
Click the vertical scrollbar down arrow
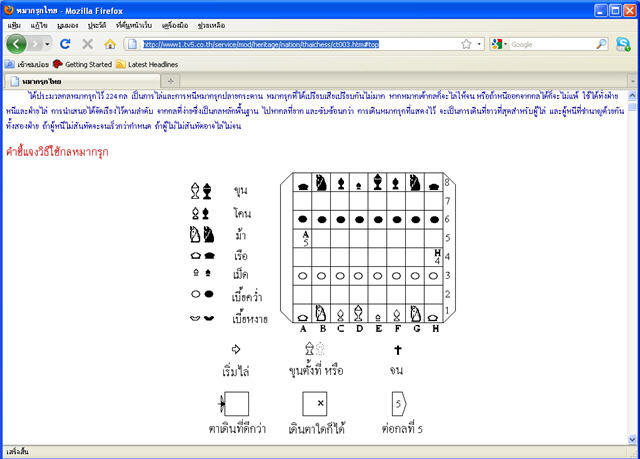tap(632, 439)
